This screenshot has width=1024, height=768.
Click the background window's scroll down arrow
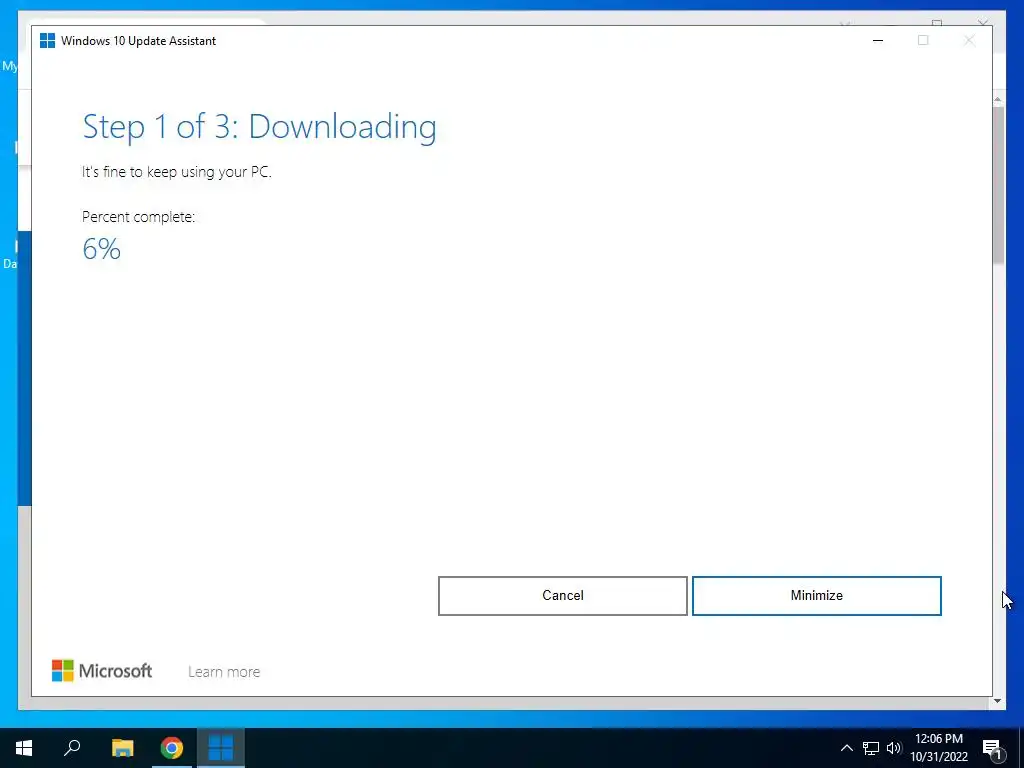(998, 701)
